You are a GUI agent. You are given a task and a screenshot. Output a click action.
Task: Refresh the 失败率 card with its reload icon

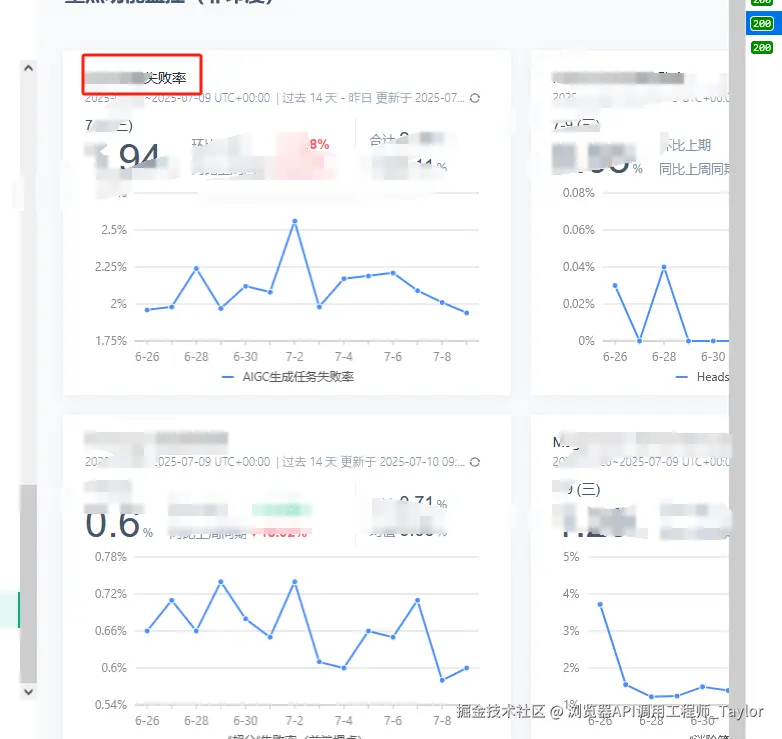tap(475, 98)
